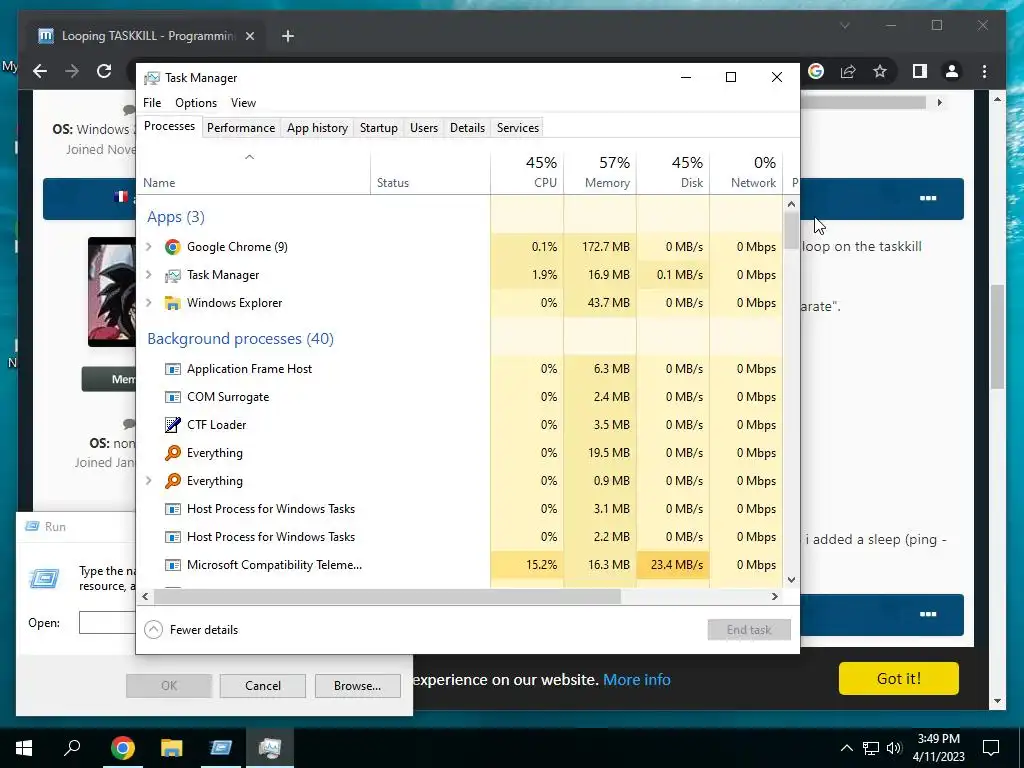Switch to the Services tab
Screen dimensions: 1024x768
[x=518, y=128]
